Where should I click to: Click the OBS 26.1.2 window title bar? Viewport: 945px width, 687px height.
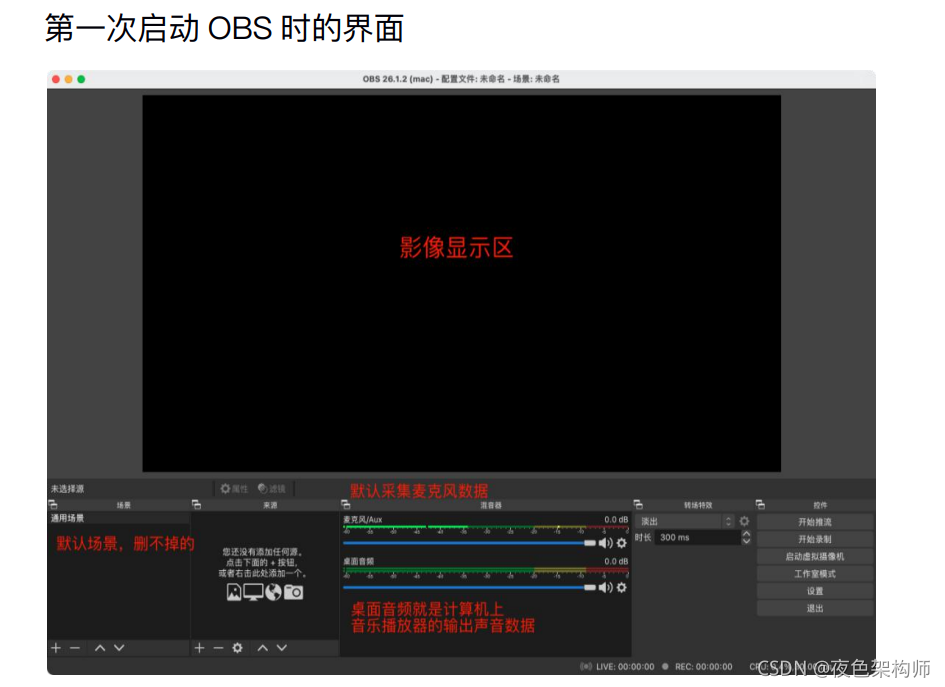point(461,79)
